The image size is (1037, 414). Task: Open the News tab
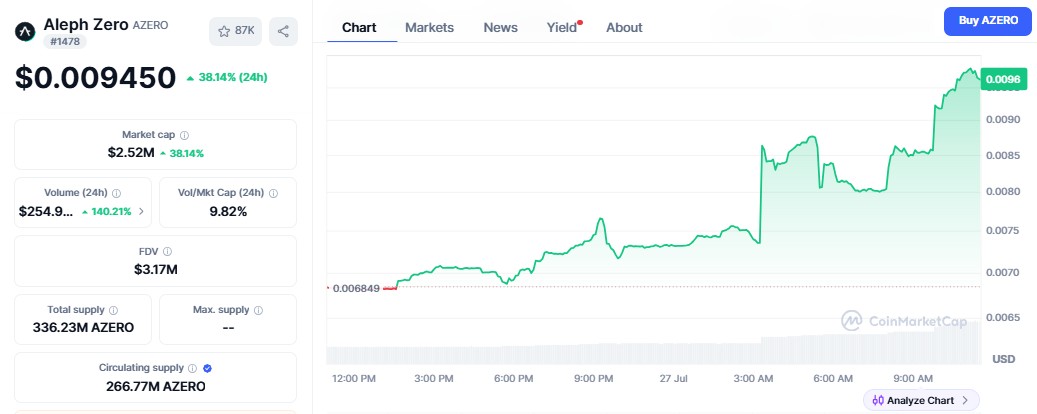501,27
